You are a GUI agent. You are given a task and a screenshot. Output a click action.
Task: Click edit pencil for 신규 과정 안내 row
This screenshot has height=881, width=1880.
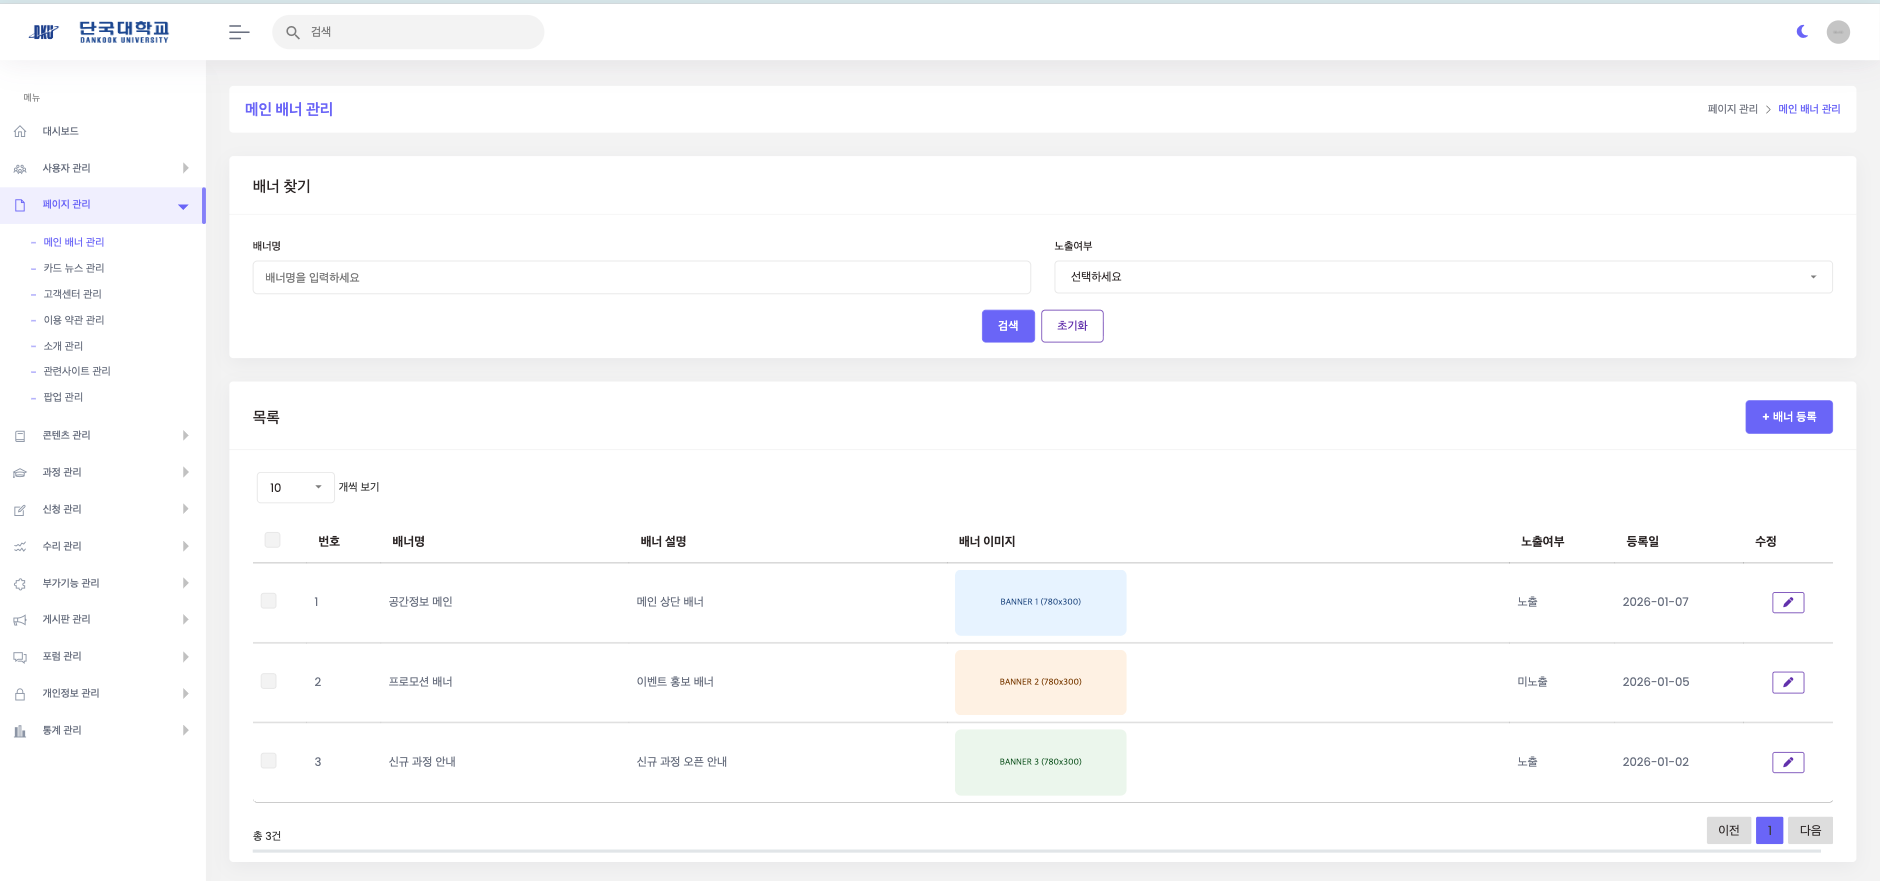pyautogui.click(x=1788, y=762)
